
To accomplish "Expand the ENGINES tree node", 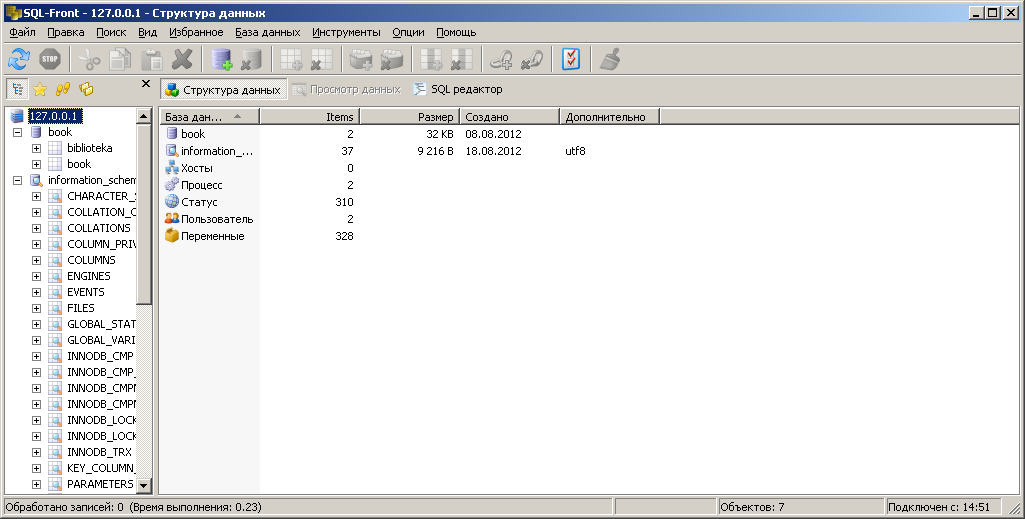I will point(37,276).
